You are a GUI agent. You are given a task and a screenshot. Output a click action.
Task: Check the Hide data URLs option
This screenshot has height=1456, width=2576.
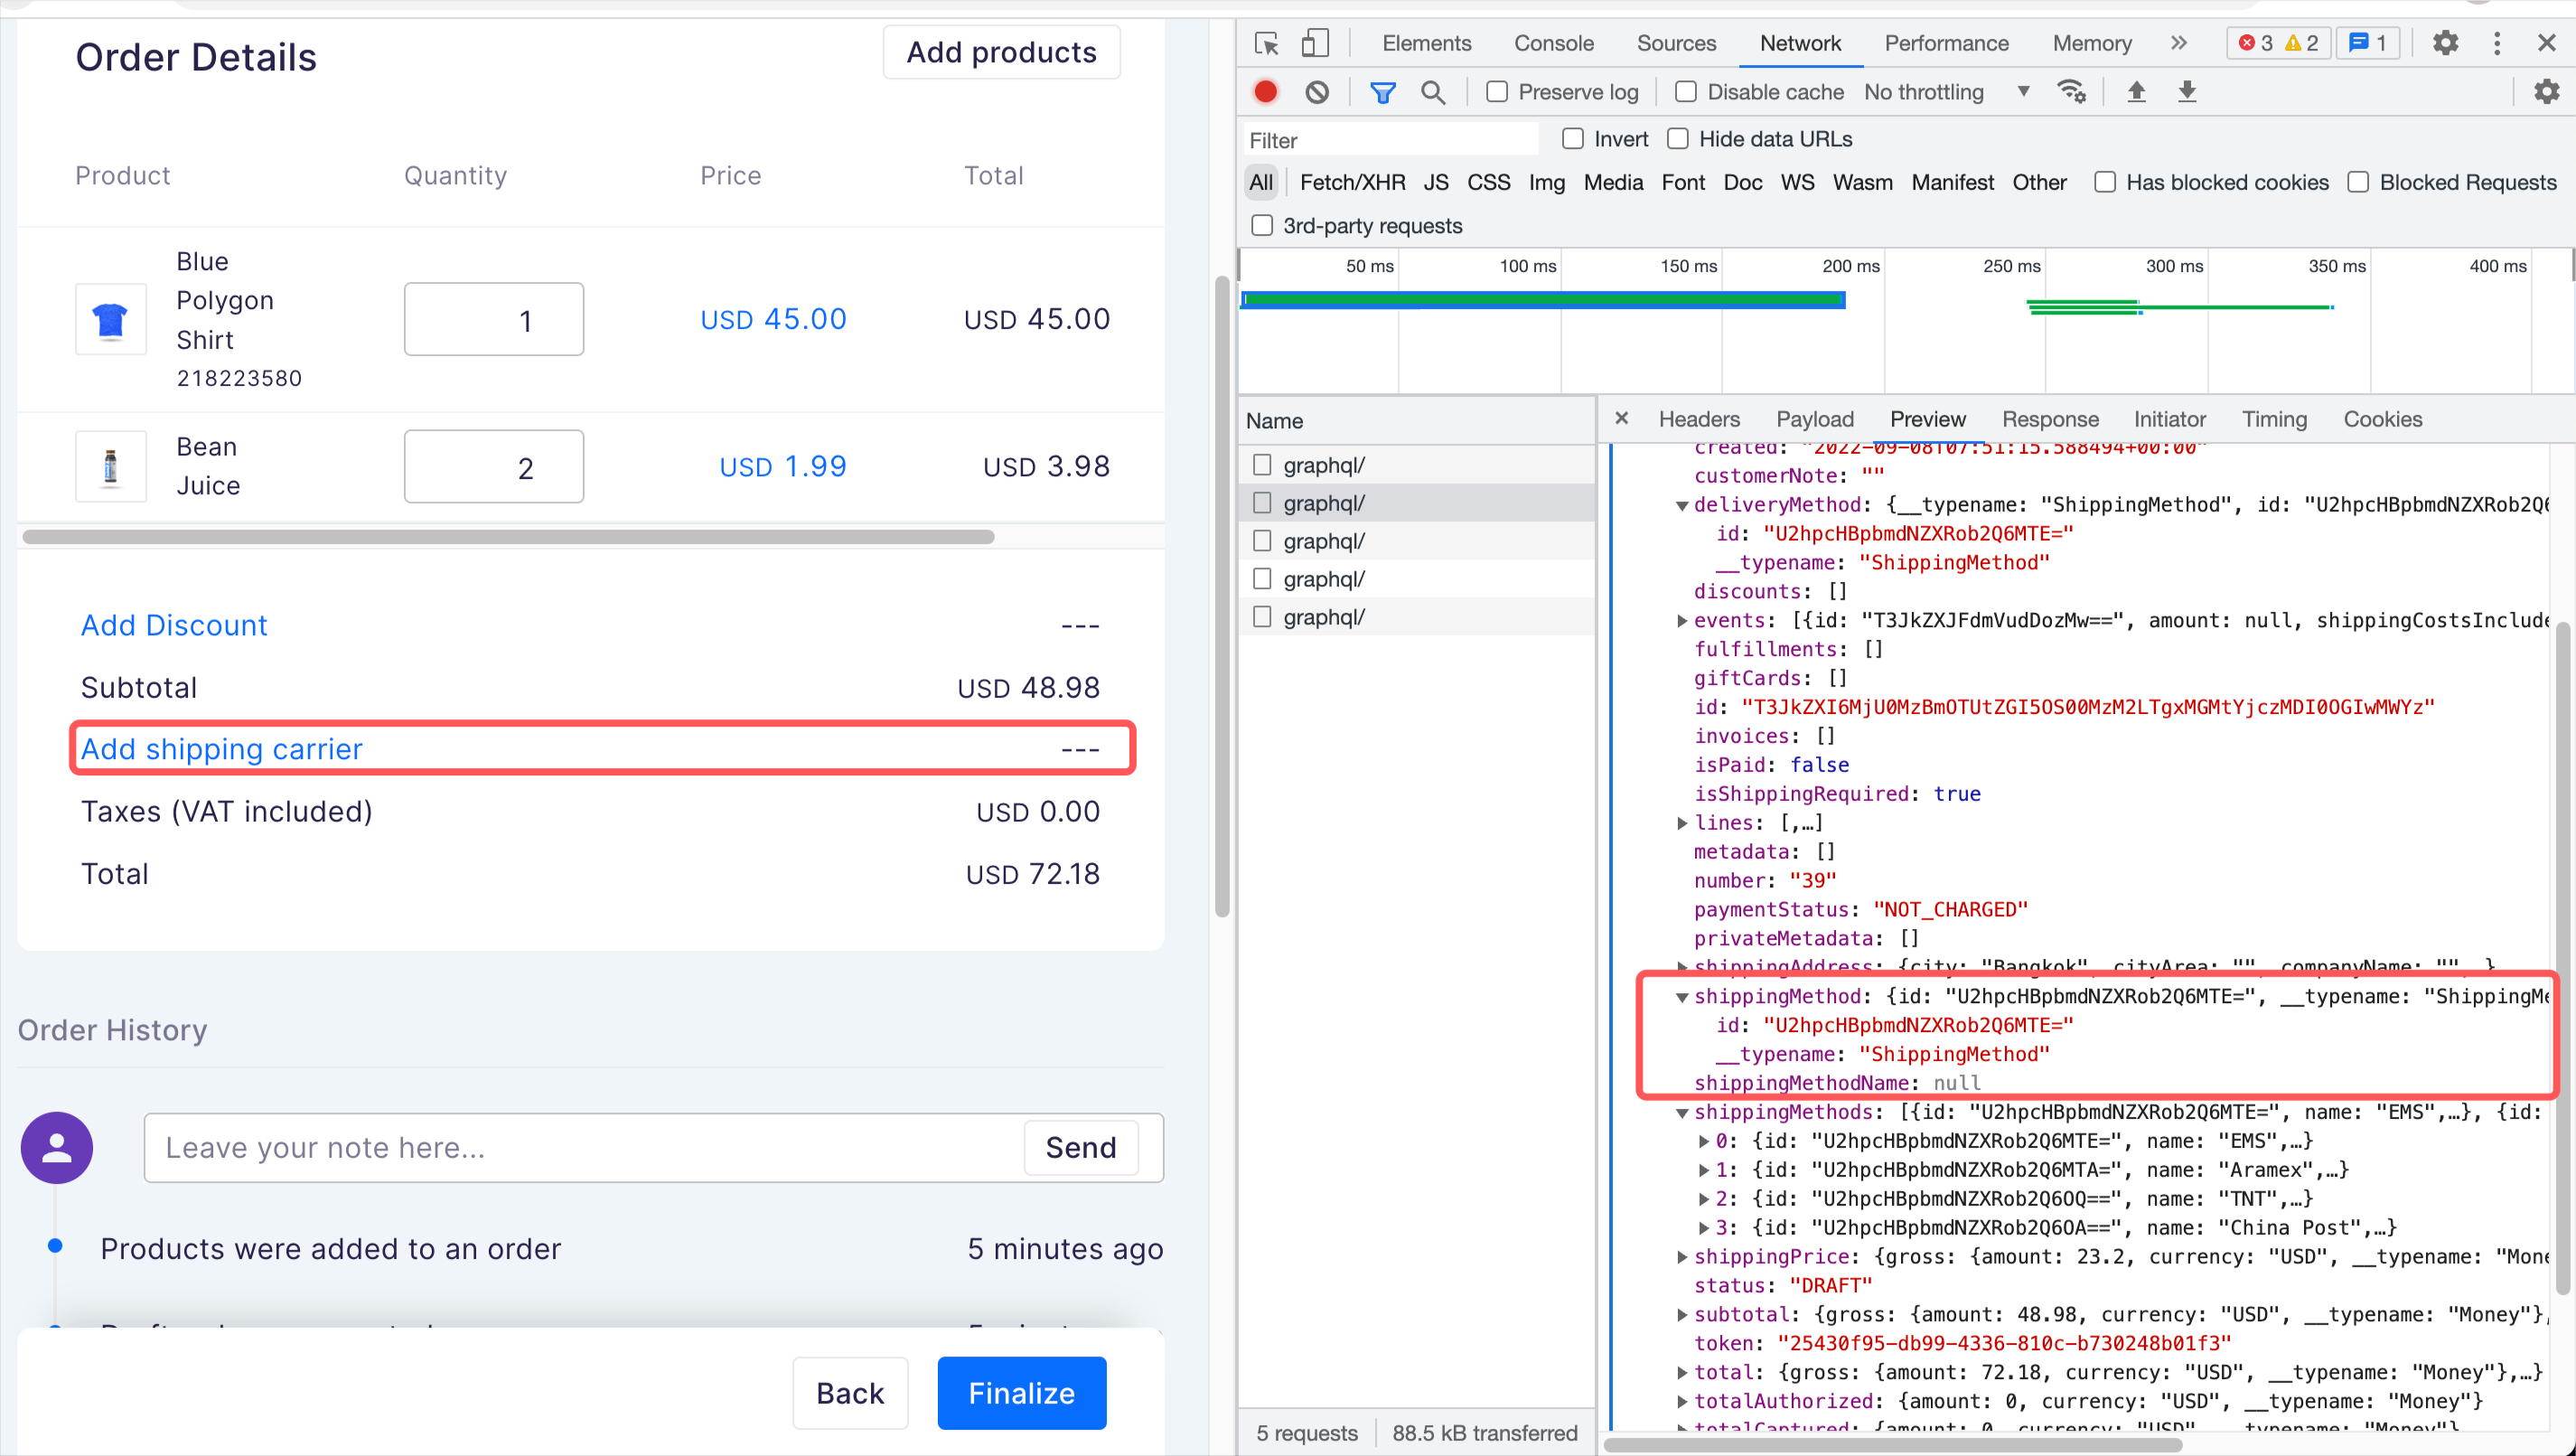click(x=1678, y=139)
